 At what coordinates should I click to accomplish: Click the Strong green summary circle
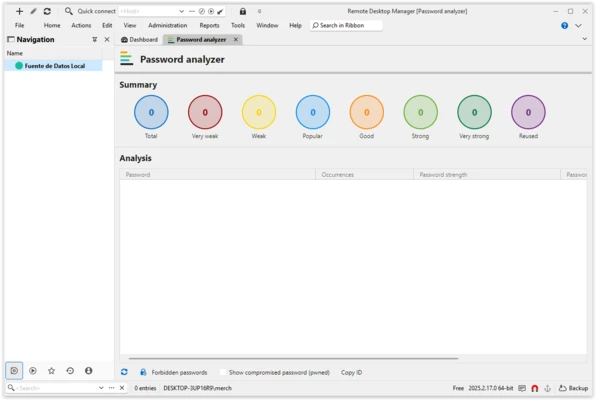click(x=420, y=112)
